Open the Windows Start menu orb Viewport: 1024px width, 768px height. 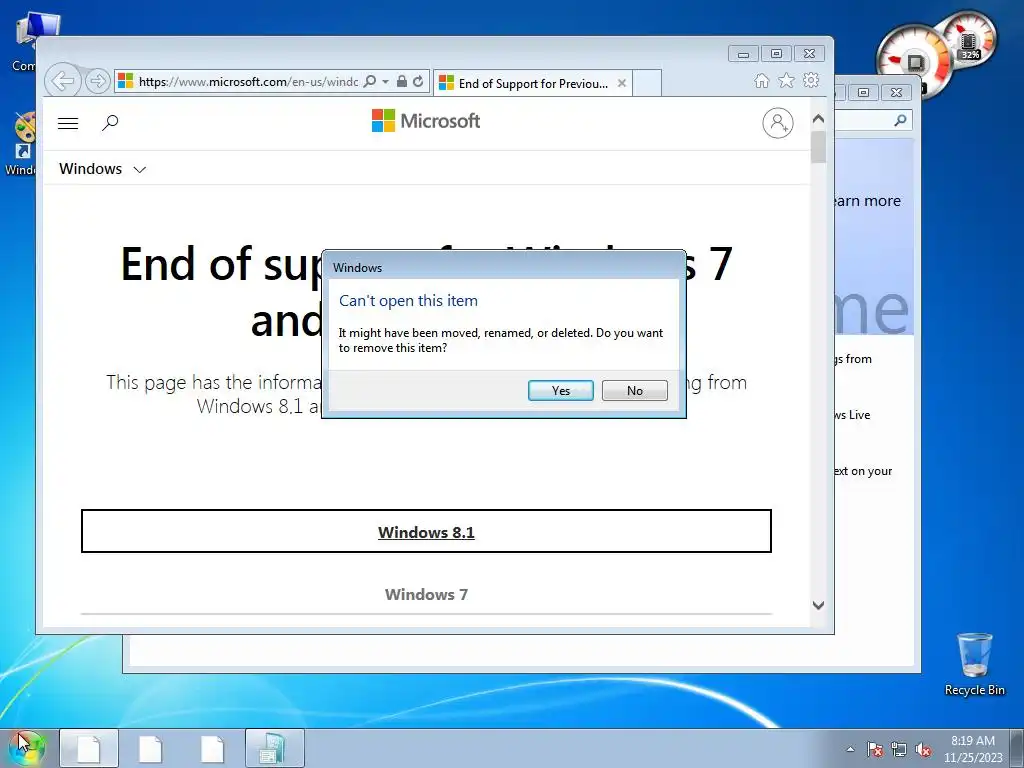(27, 747)
